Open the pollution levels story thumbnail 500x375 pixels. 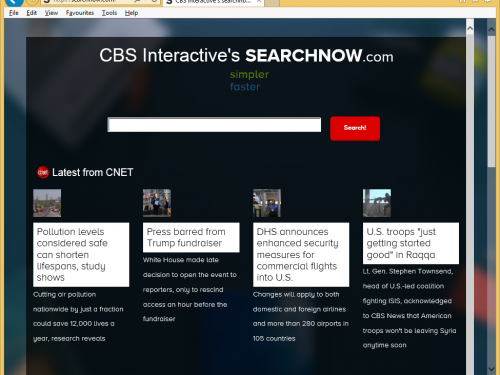pyautogui.click(x=47, y=203)
